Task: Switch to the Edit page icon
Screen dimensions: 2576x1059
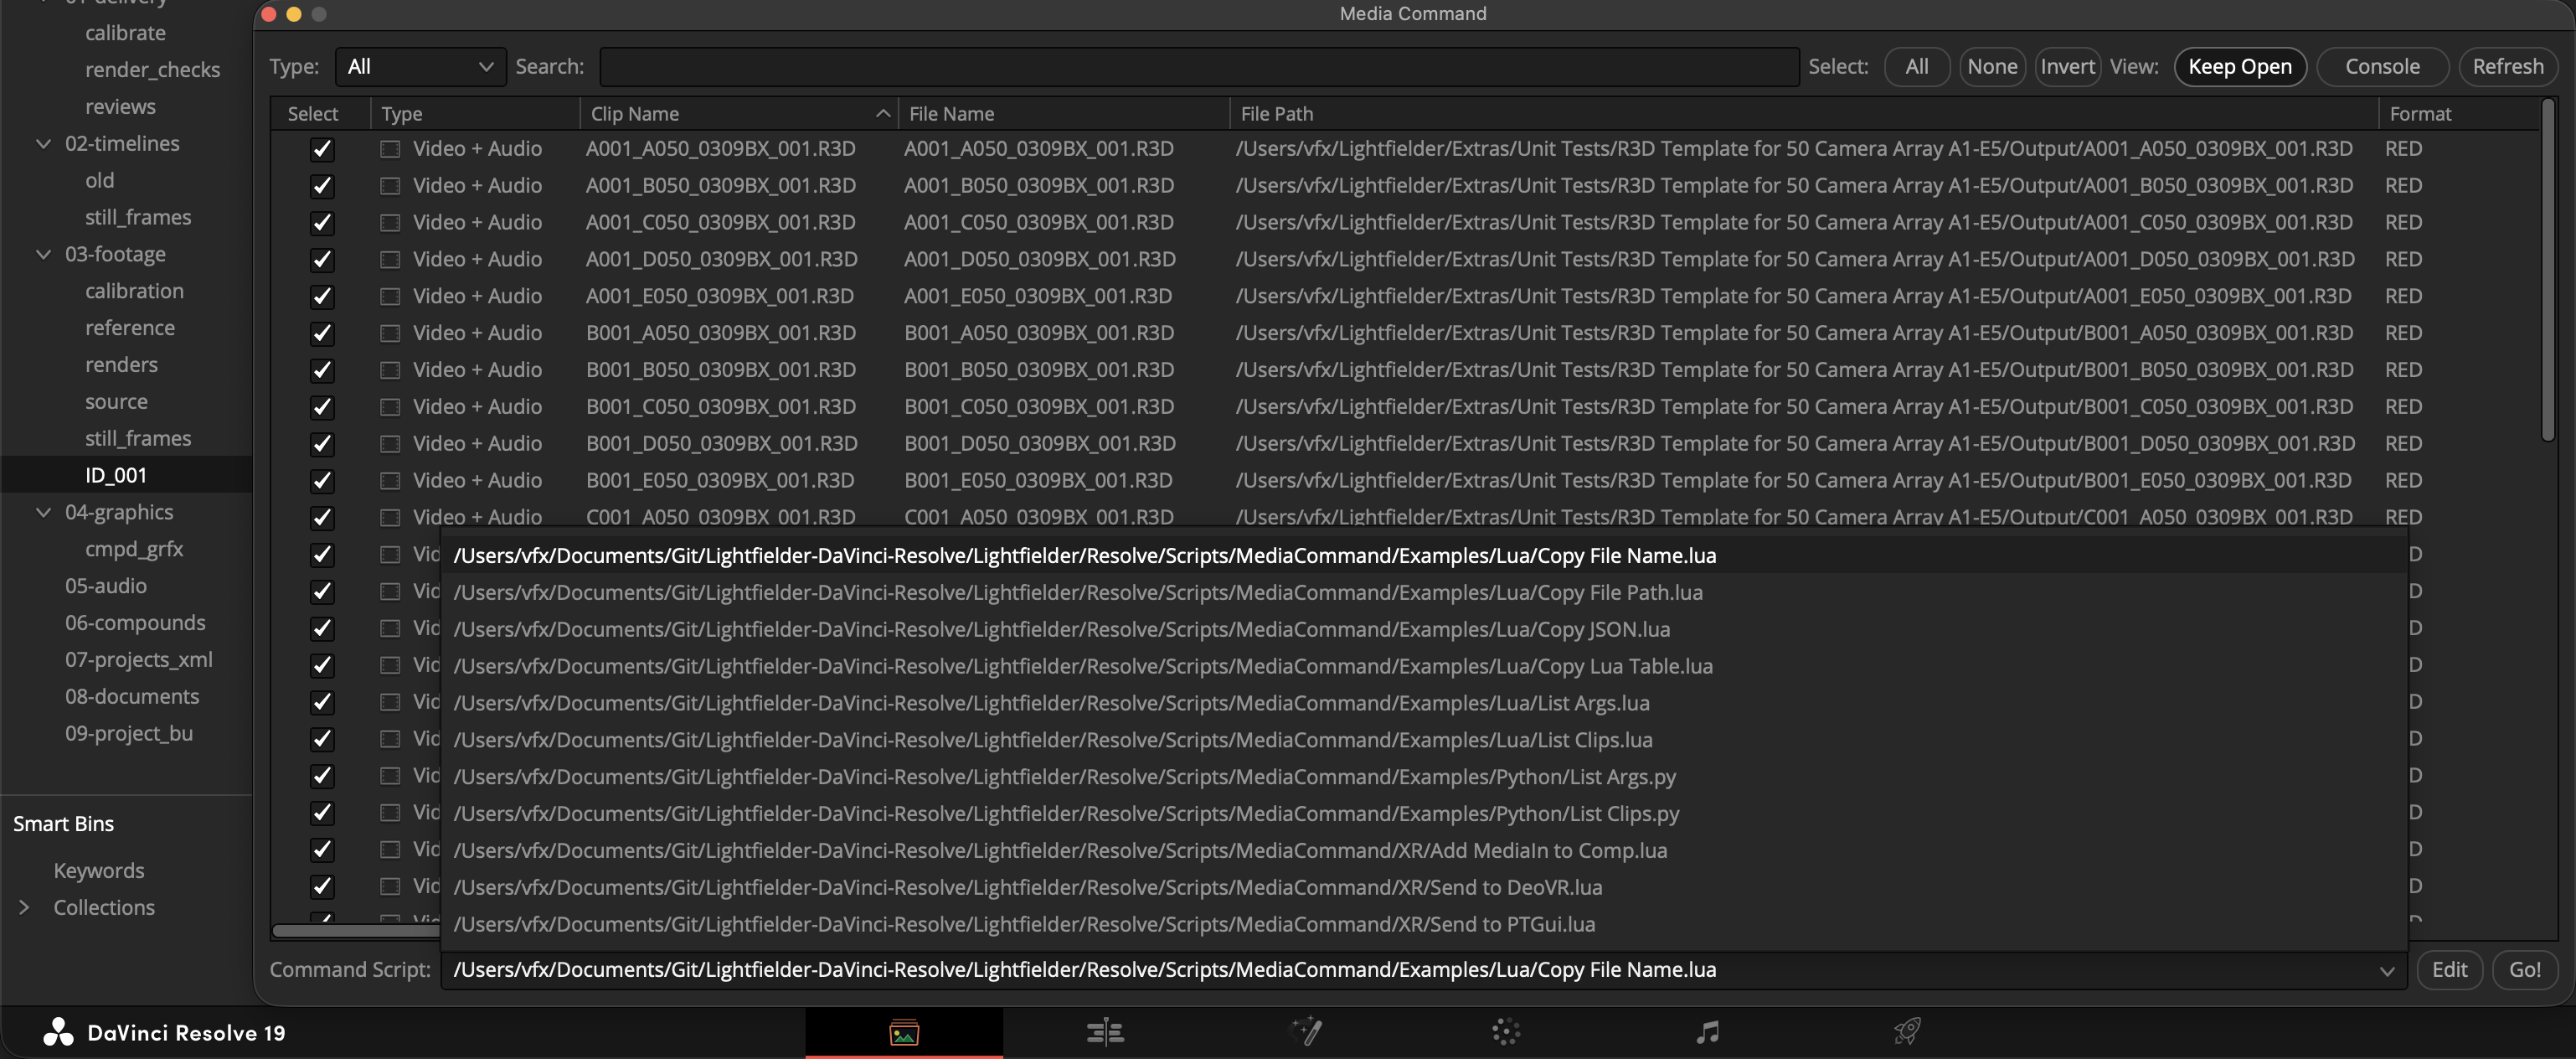Action: coord(1105,1032)
